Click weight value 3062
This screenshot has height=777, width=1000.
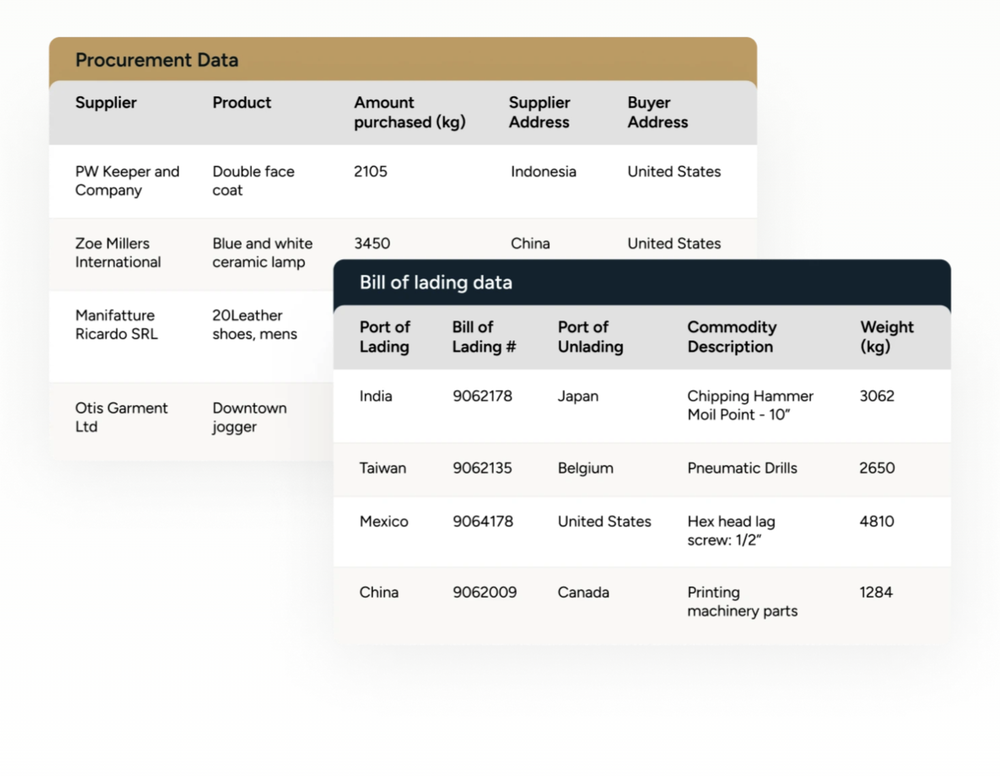click(x=877, y=396)
